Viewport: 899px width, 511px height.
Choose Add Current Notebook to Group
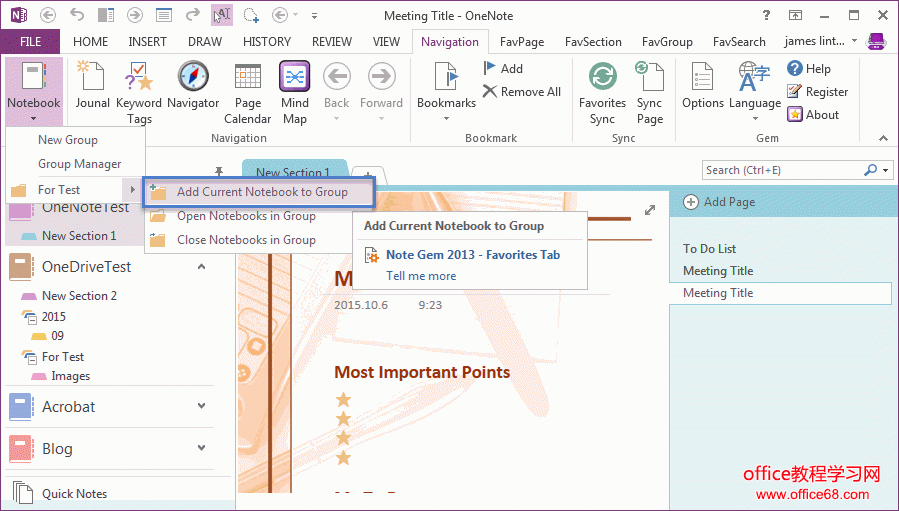point(259,192)
